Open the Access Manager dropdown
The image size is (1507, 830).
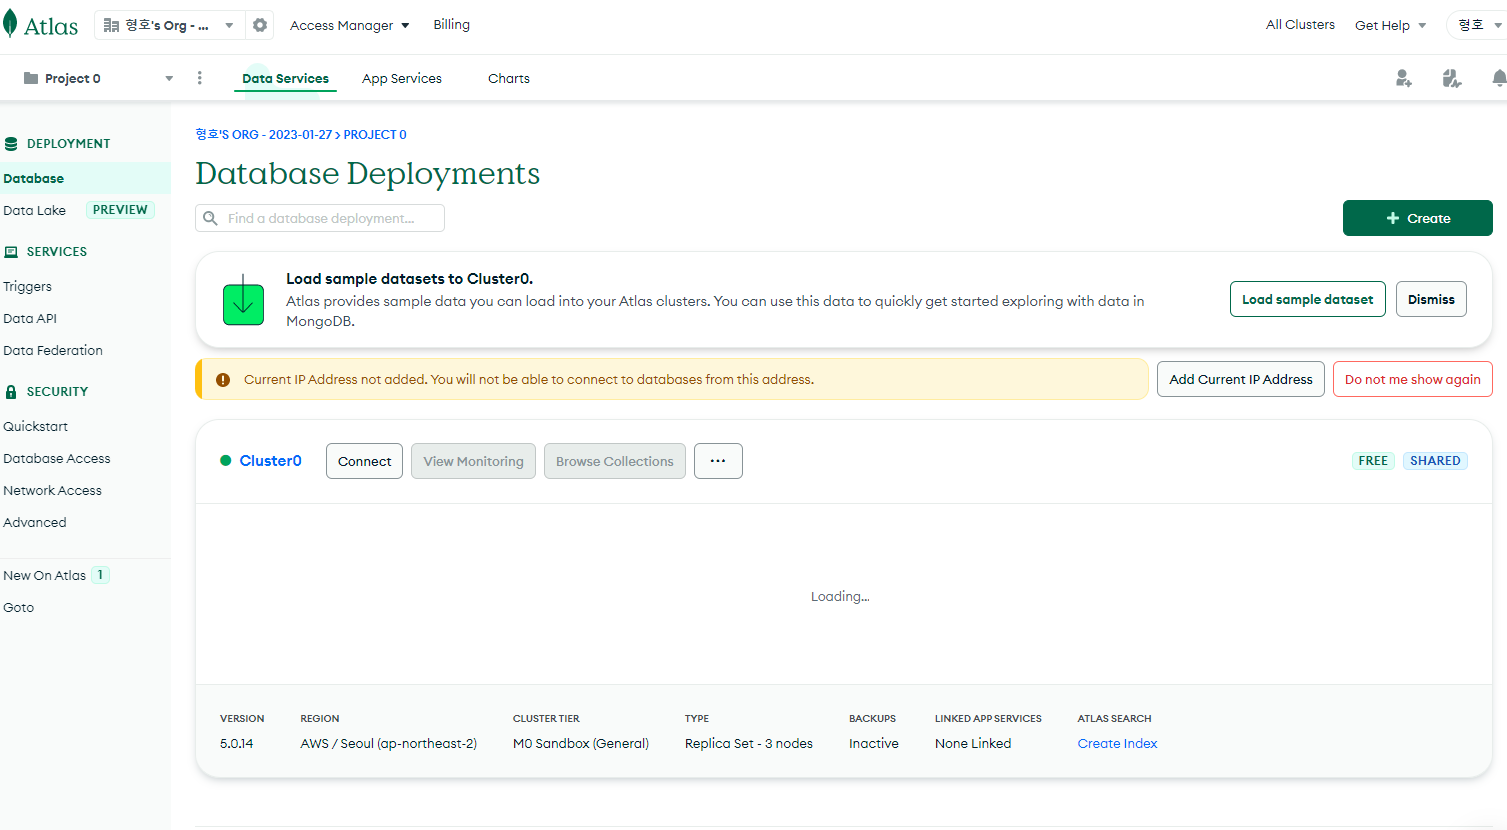(350, 25)
